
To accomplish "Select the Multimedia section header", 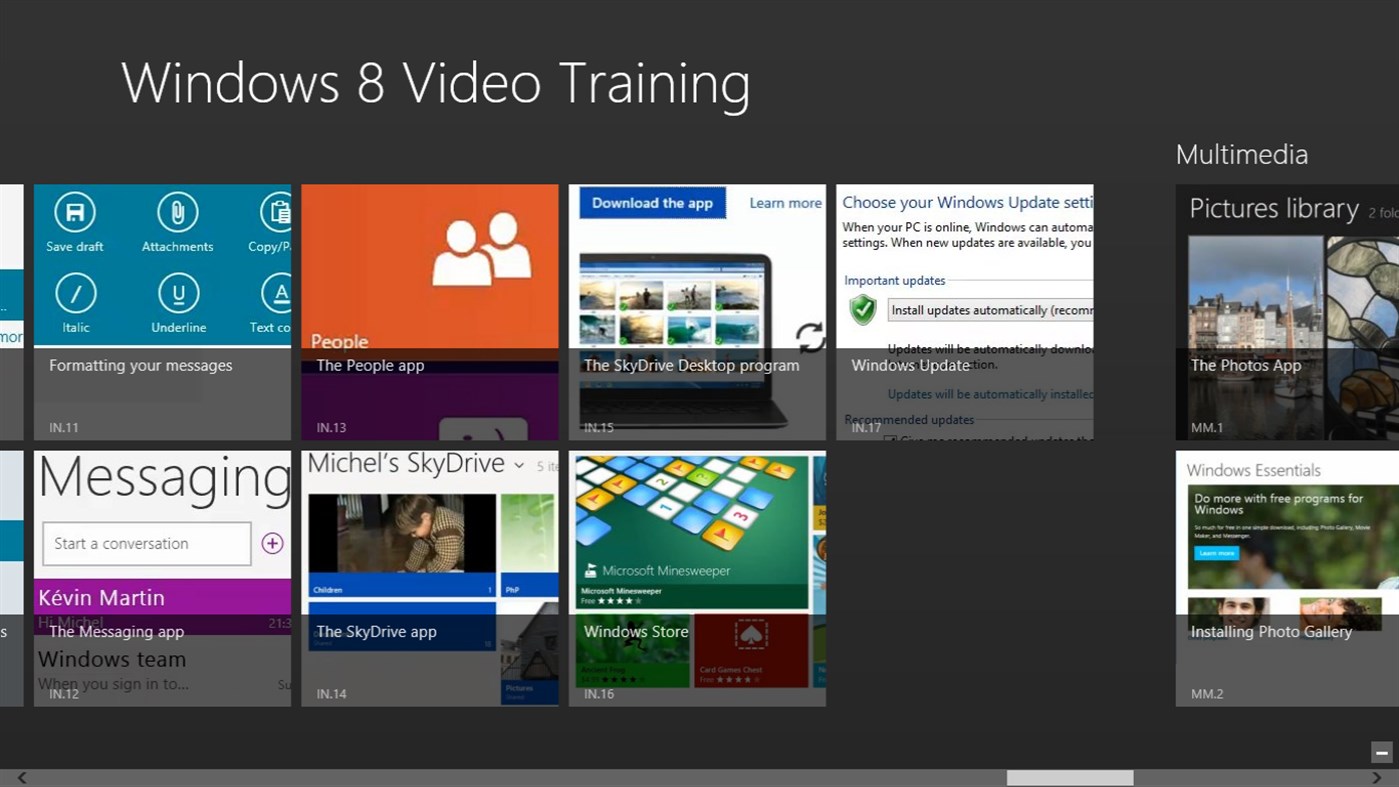I will click(1241, 154).
